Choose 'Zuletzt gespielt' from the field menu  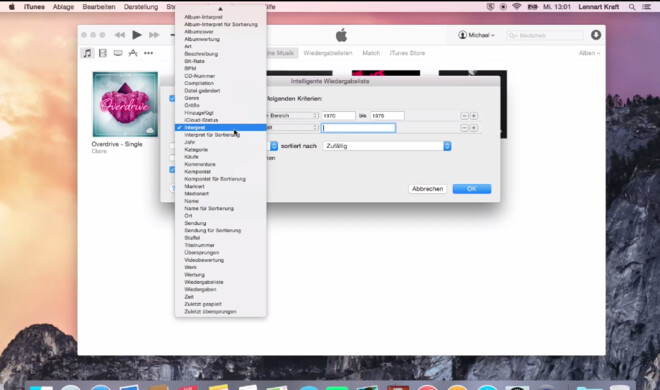click(221, 304)
